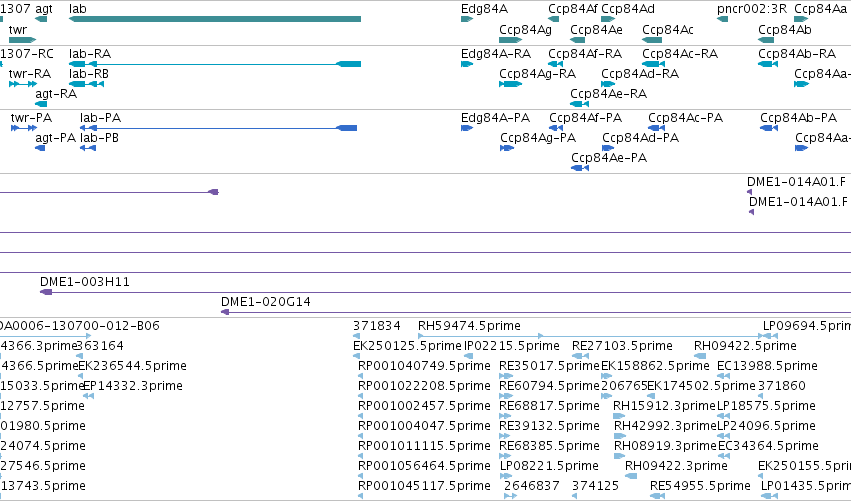Click the RE27103.5prime EST arrow
This screenshot has height=501, width=851.
pyautogui.click(x=581, y=356)
